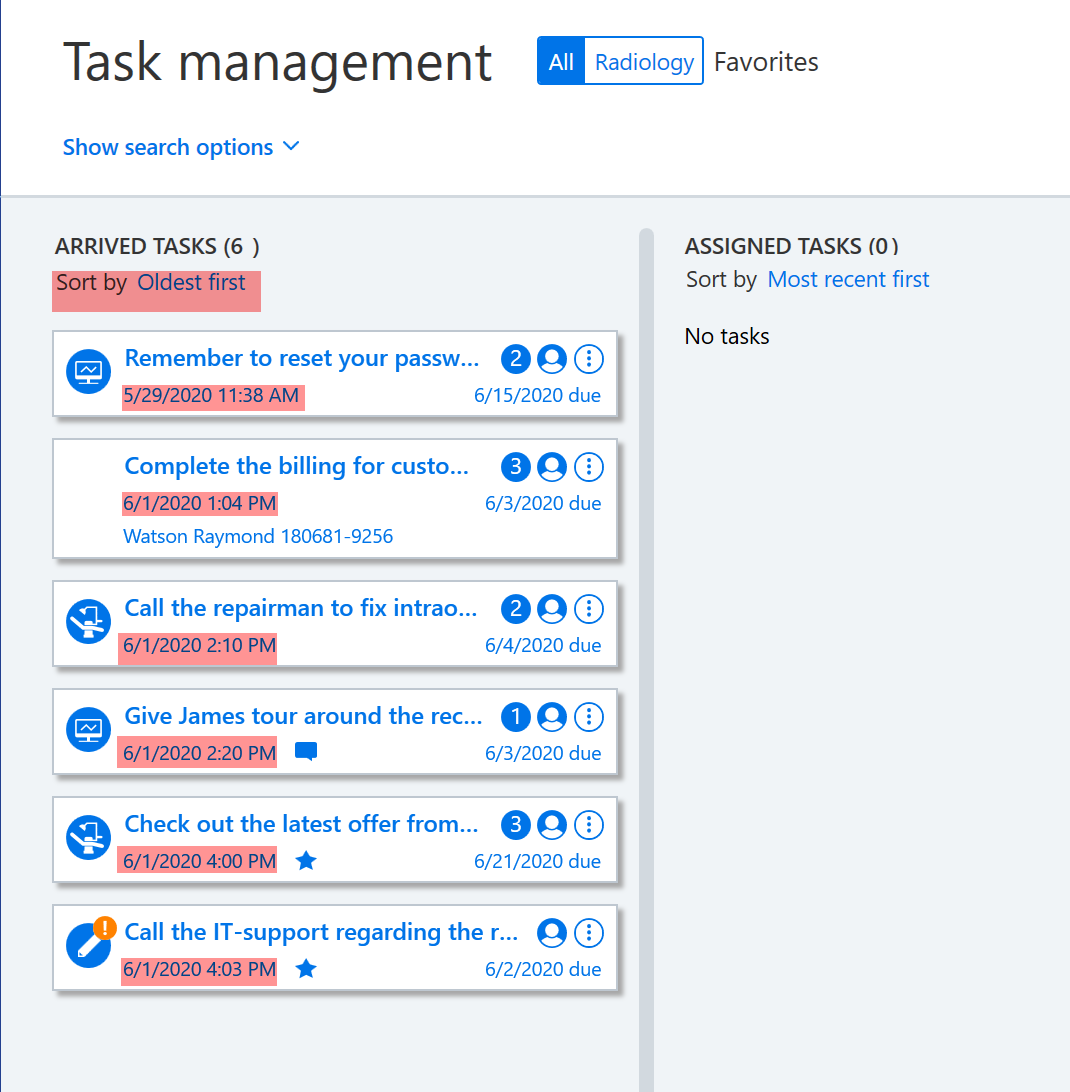Click the '6/4/2020 due' date text
The width and height of the screenshot is (1070, 1092).
tap(543, 645)
